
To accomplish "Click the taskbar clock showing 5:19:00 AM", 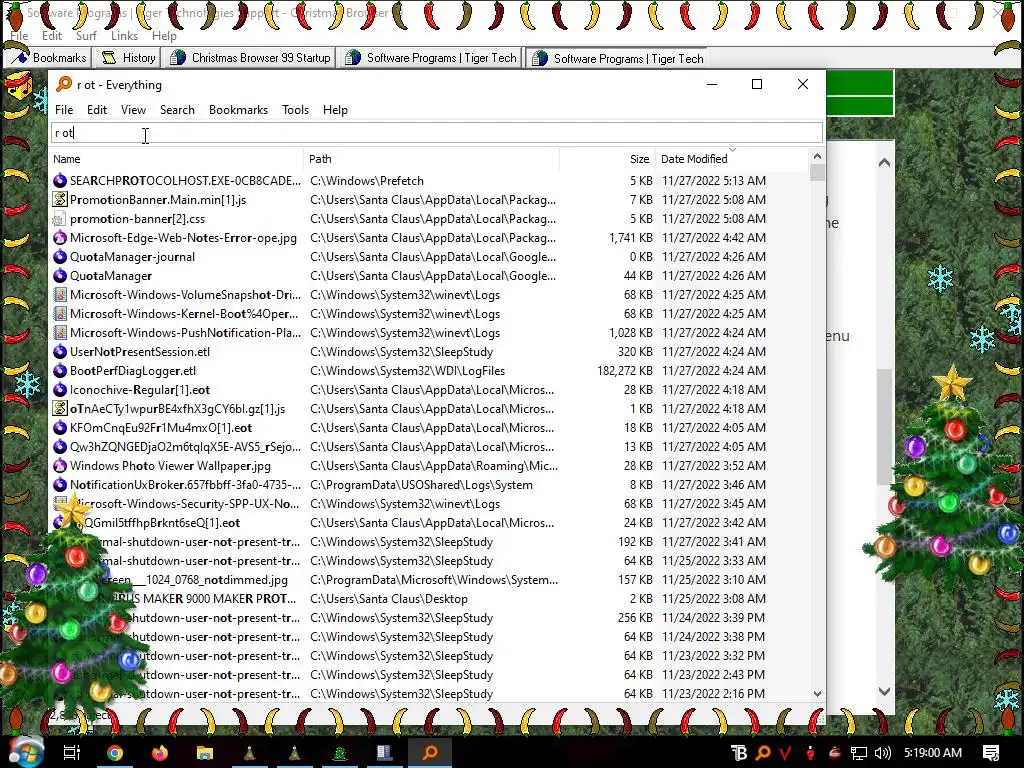I will pyautogui.click(x=933, y=753).
